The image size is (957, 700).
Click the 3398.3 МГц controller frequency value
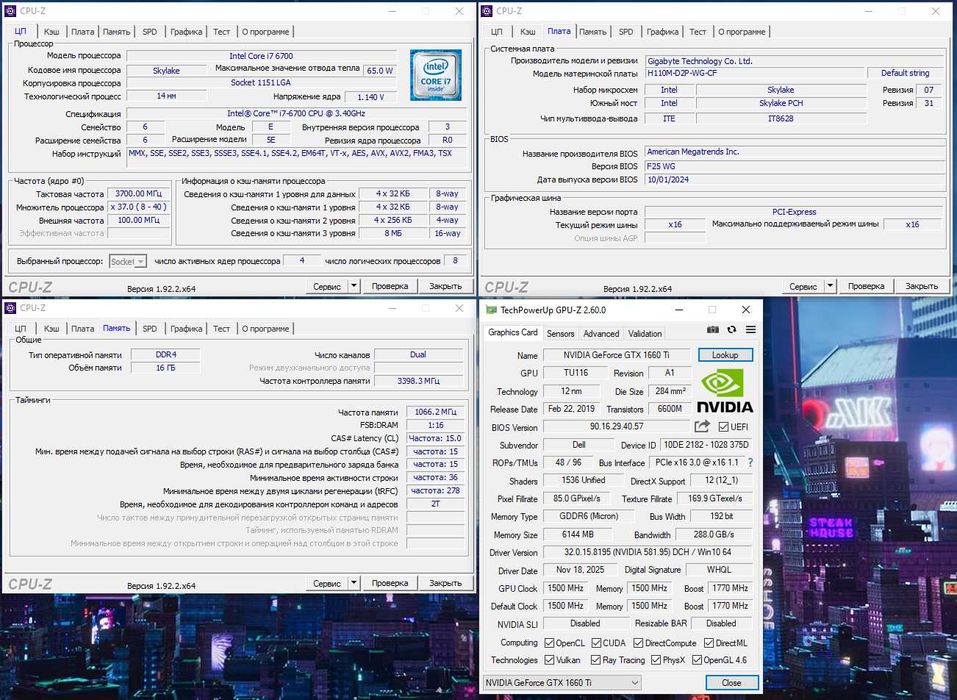click(418, 381)
